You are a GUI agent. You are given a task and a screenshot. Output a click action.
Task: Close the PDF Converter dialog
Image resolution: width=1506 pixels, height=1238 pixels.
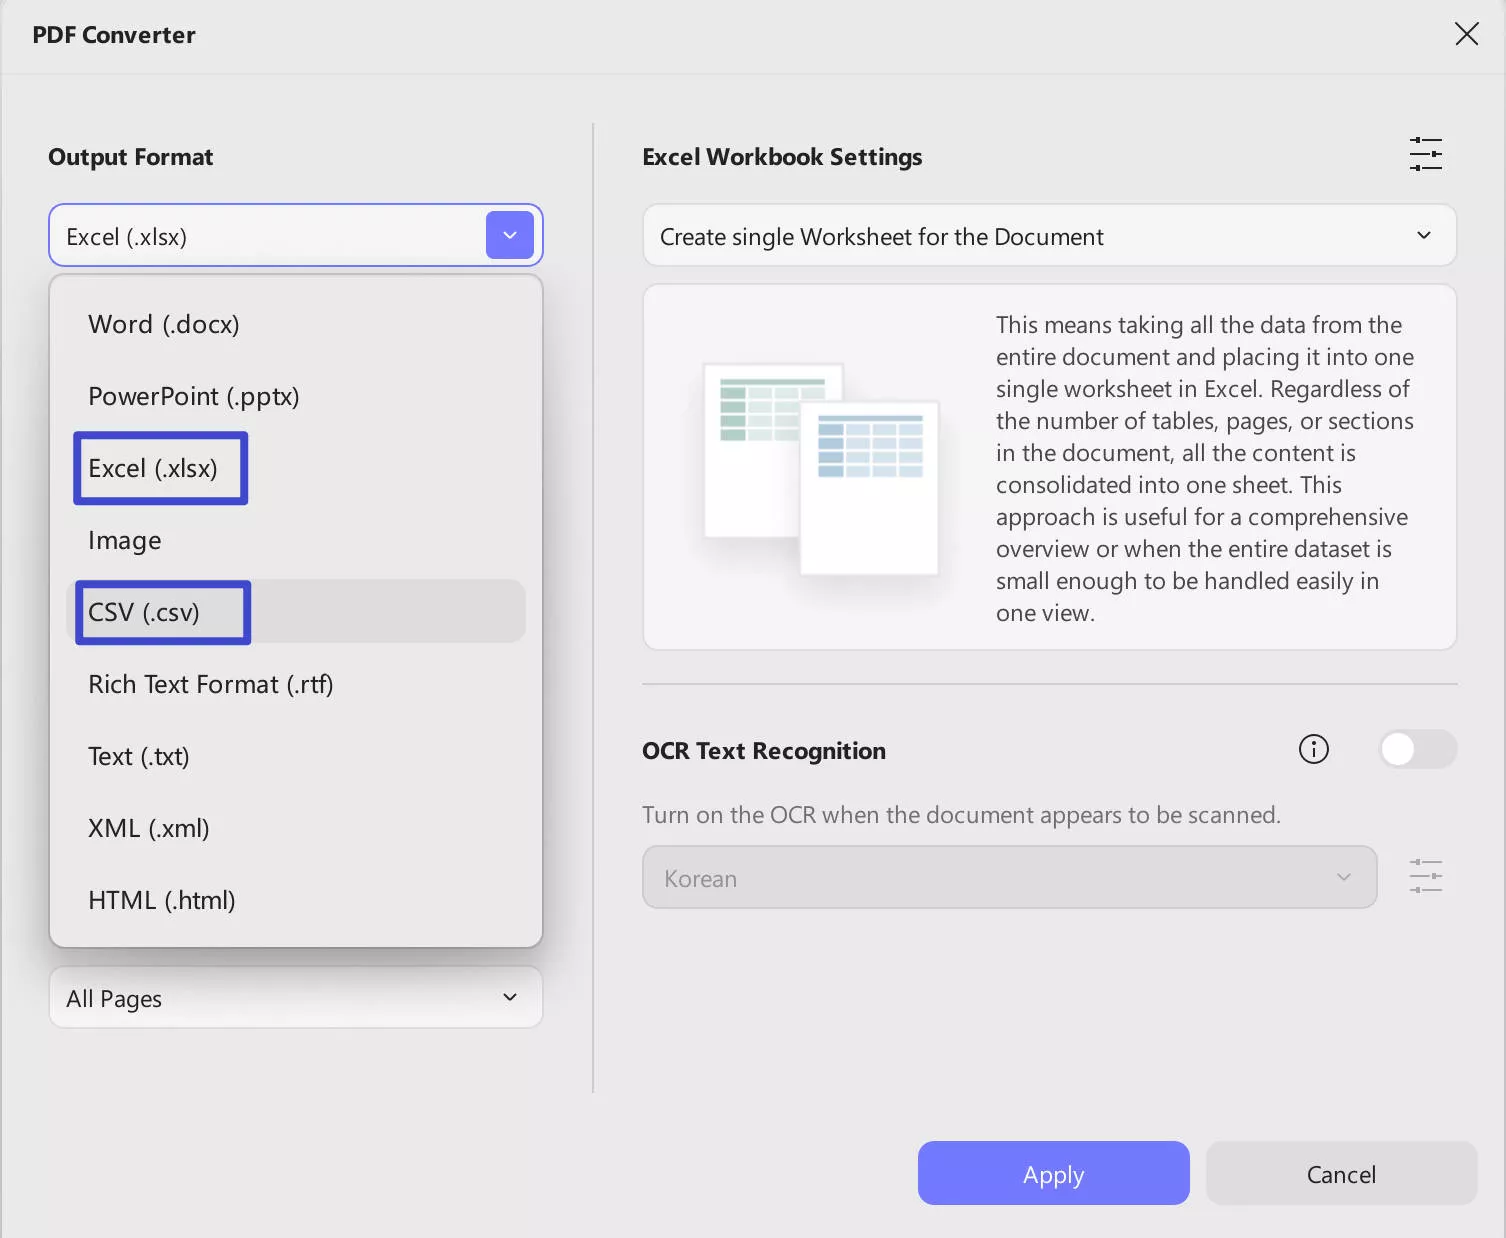[x=1466, y=34]
